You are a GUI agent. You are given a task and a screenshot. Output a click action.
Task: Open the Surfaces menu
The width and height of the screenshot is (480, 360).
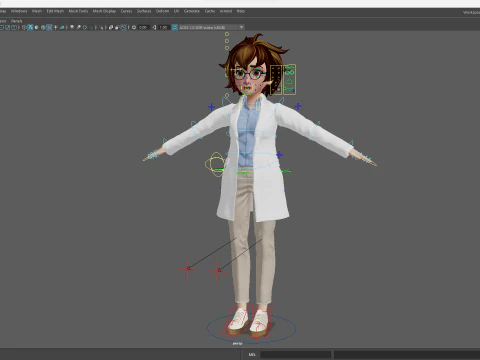click(x=144, y=11)
